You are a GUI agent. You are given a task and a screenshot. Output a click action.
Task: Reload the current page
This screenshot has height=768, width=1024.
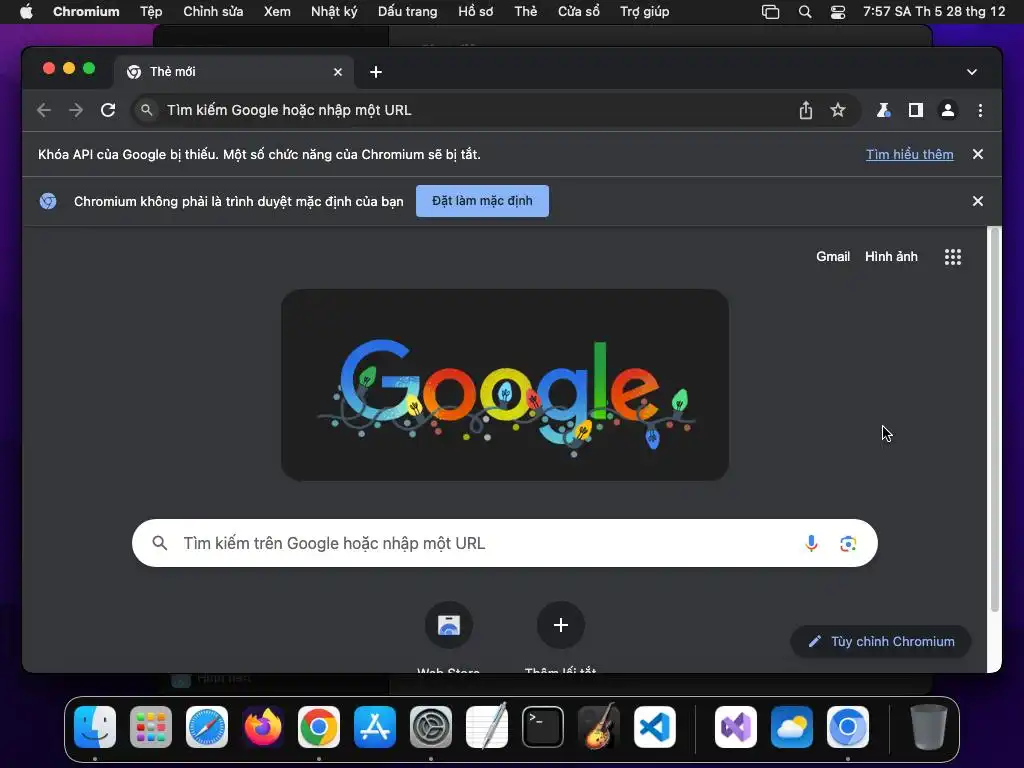point(108,110)
